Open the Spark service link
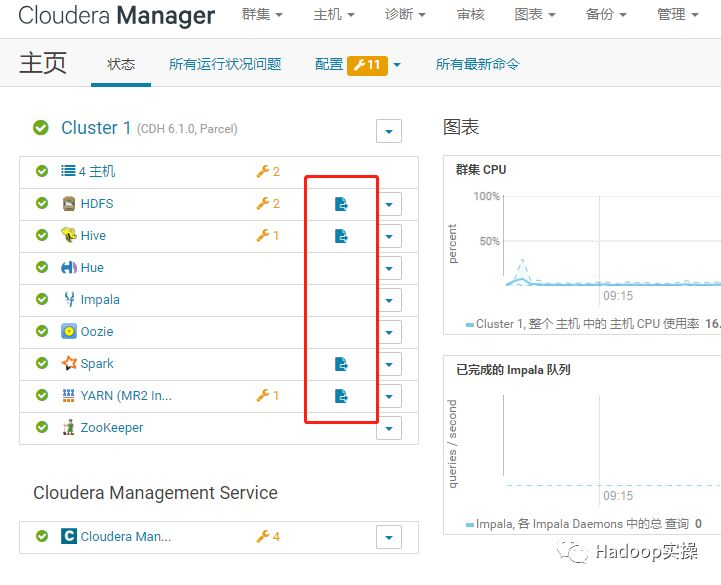The image size is (721, 585). (97, 363)
